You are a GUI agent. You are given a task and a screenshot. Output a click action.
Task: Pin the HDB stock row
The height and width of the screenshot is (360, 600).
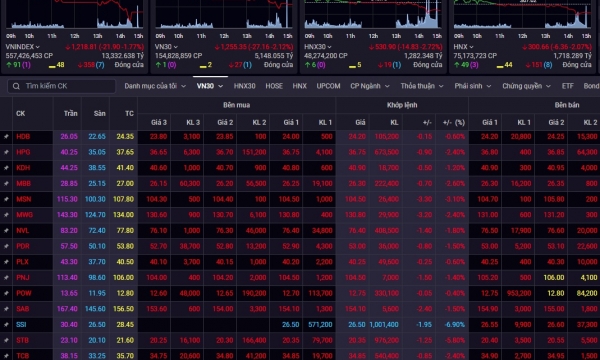point(6,137)
